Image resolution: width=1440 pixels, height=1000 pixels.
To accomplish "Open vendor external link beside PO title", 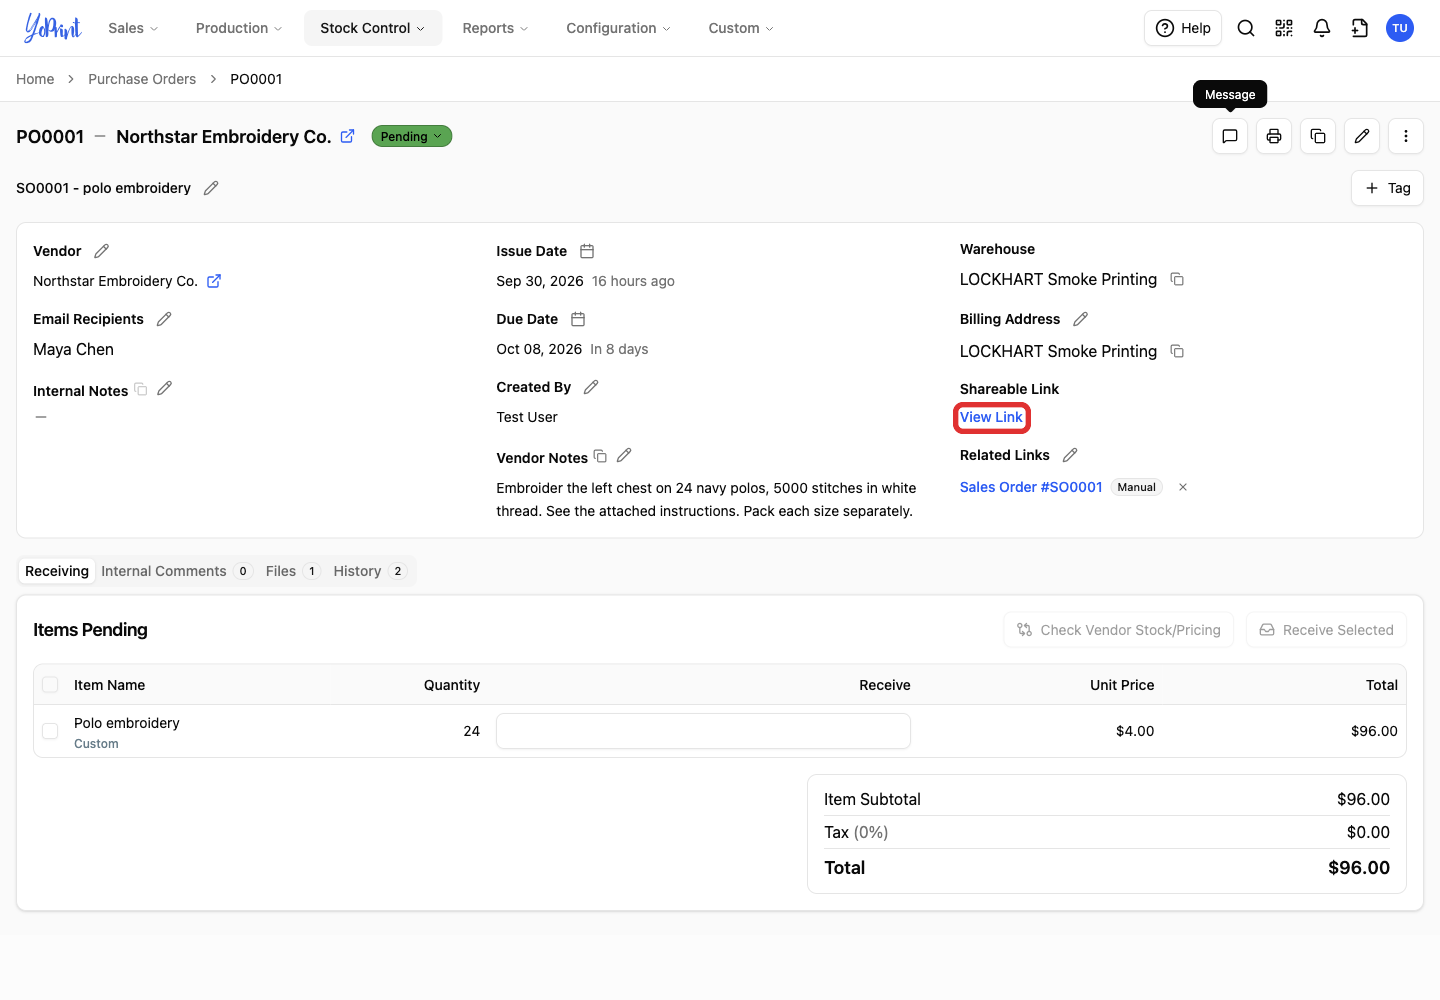I will [x=347, y=136].
